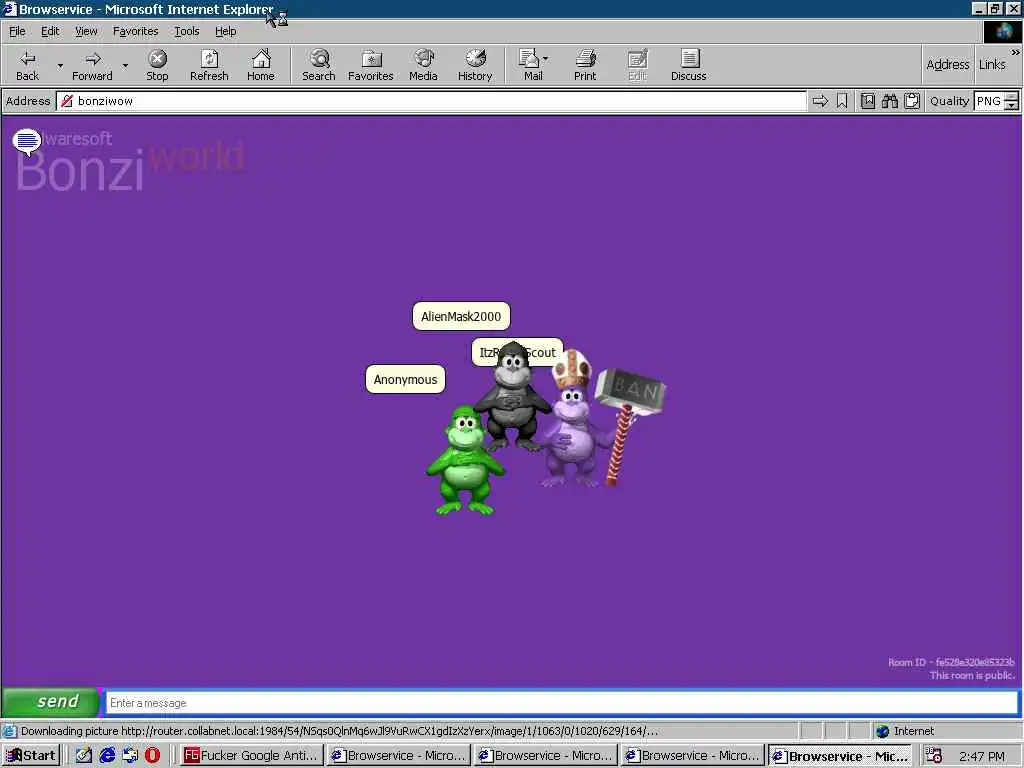The height and width of the screenshot is (768, 1024).
Task: Click the Quality field showing PNG
Action: click(x=989, y=101)
